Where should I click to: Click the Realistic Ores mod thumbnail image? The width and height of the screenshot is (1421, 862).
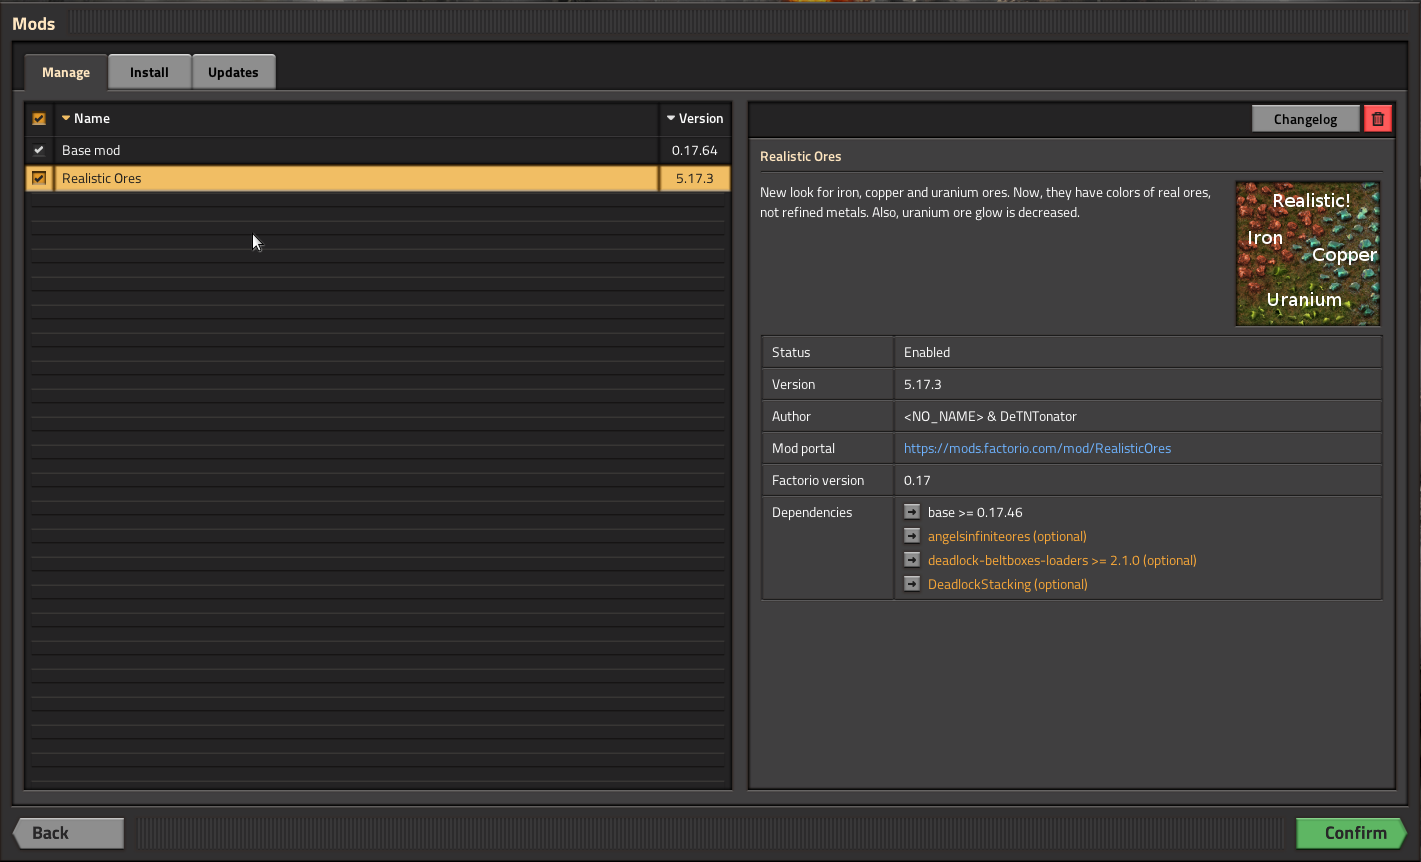(1308, 253)
